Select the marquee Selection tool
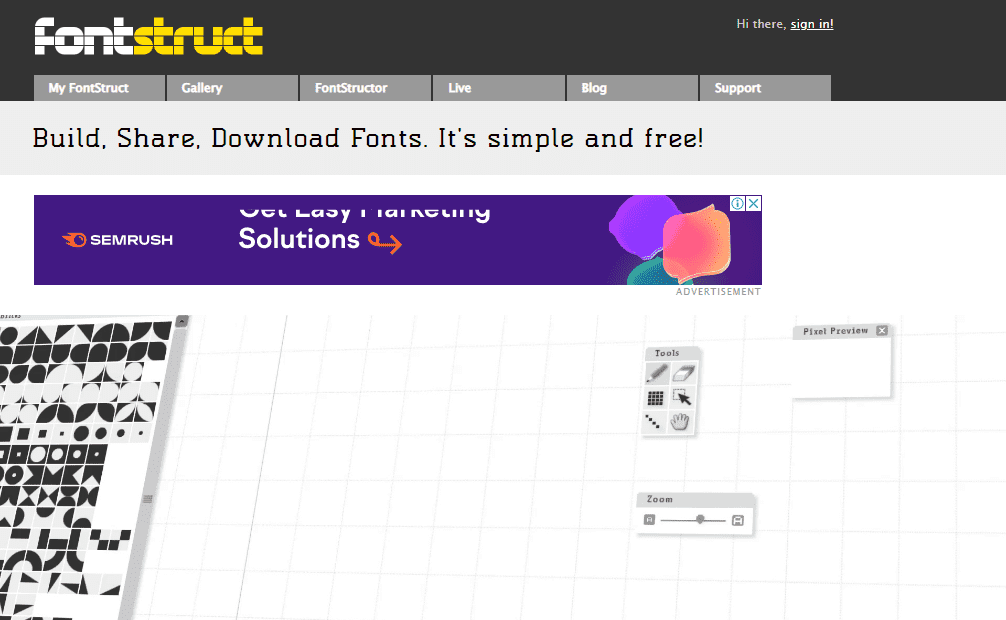 (x=682, y=398)
